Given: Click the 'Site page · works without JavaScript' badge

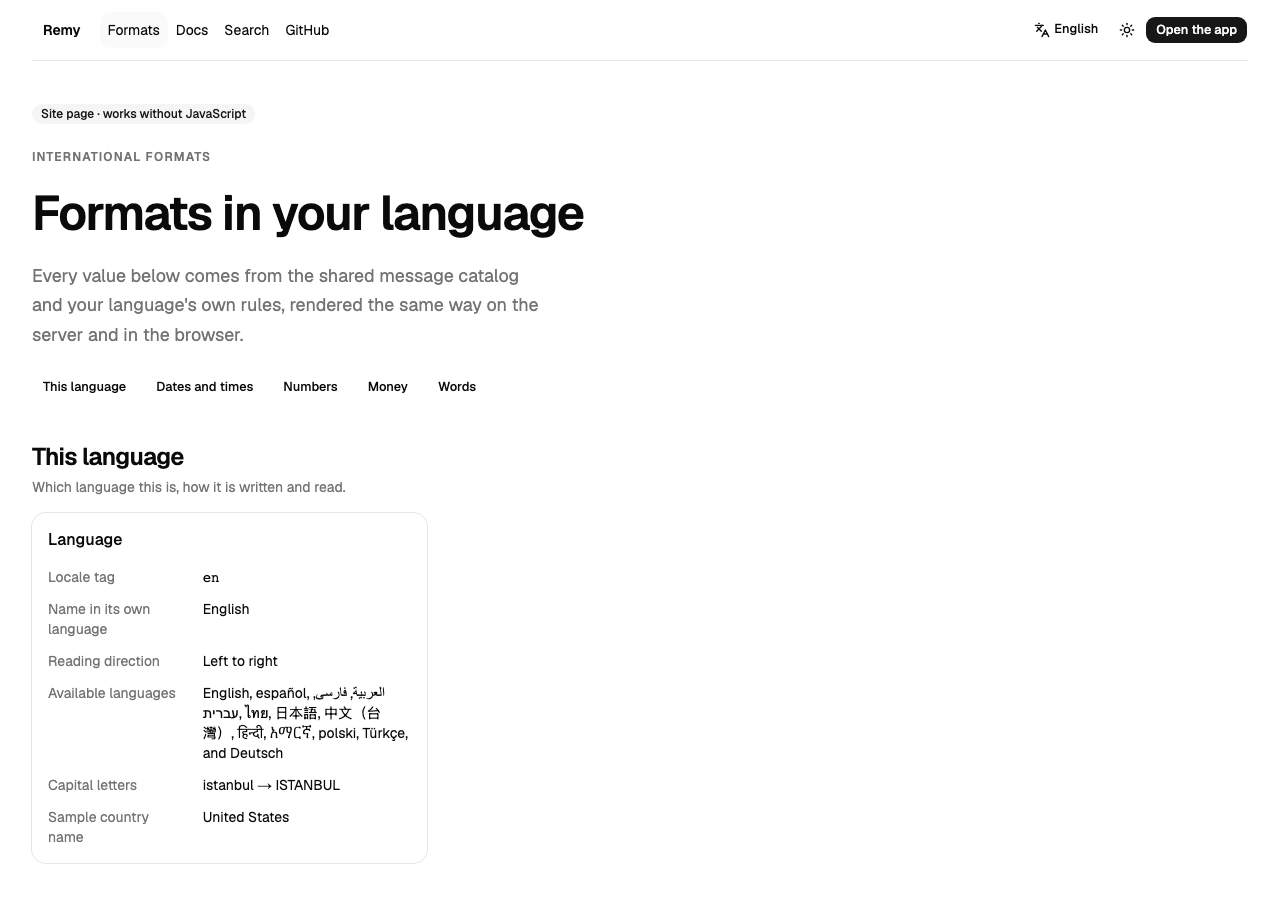Looking at the screenshot, I should [143, 114].
